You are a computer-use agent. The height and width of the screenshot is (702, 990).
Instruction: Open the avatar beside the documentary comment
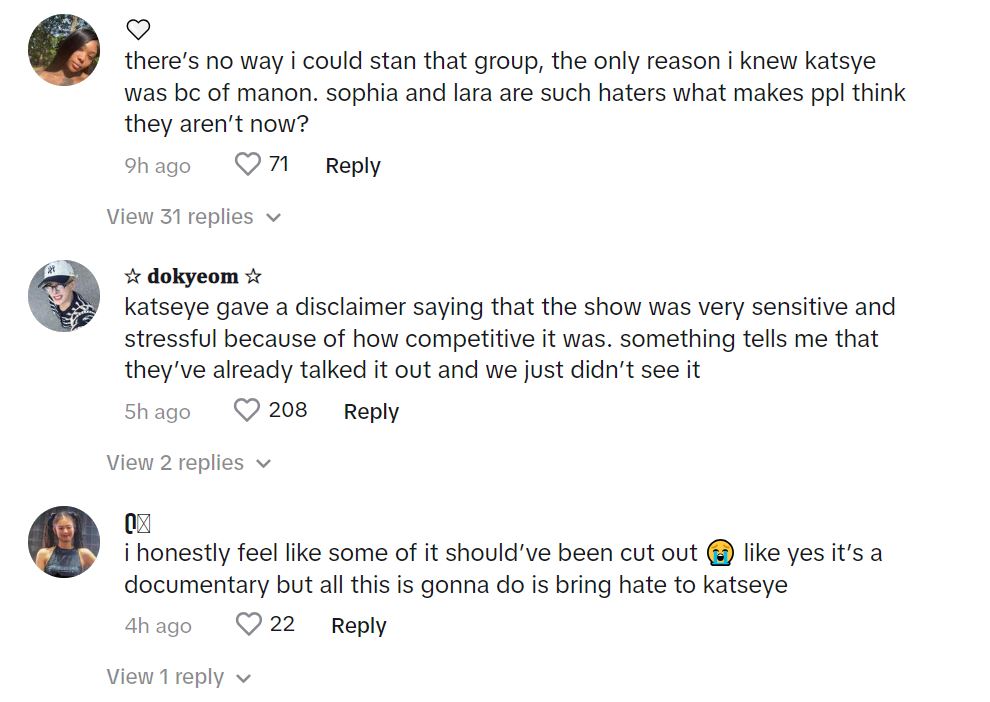click(64, 541)
